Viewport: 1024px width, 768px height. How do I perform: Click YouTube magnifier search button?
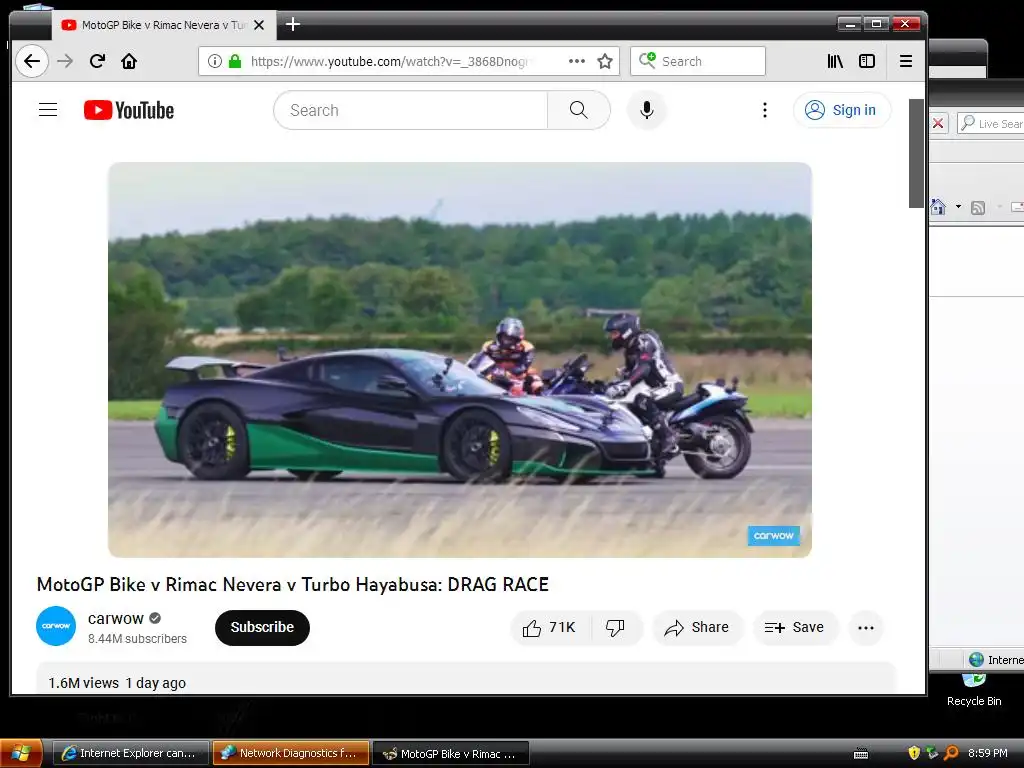[x=579, y=110]
